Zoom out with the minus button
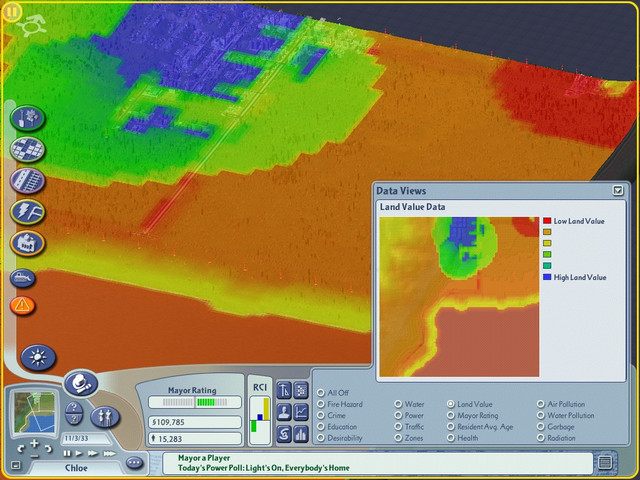Image resolution: width=640 pixels, height=480 pixels. coord(34,455)
